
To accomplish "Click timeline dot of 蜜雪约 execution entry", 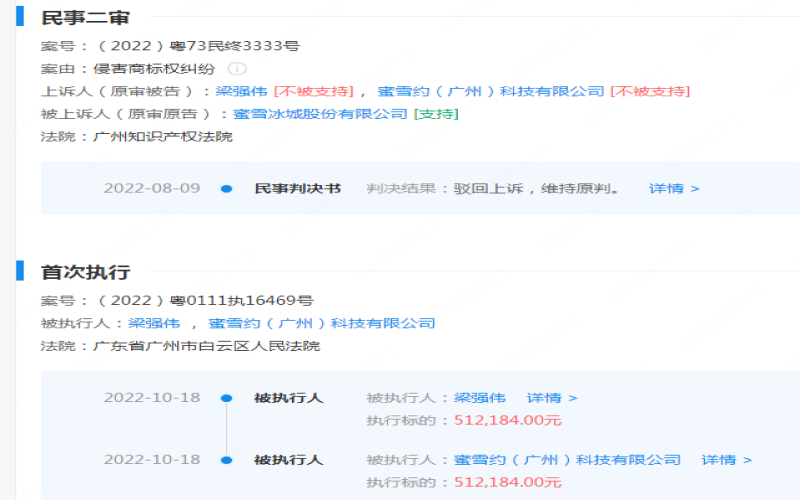I will coord(227,460).
